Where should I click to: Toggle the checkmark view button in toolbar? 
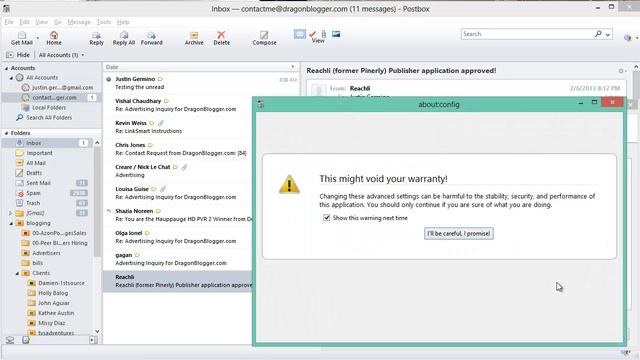[313, 34]
